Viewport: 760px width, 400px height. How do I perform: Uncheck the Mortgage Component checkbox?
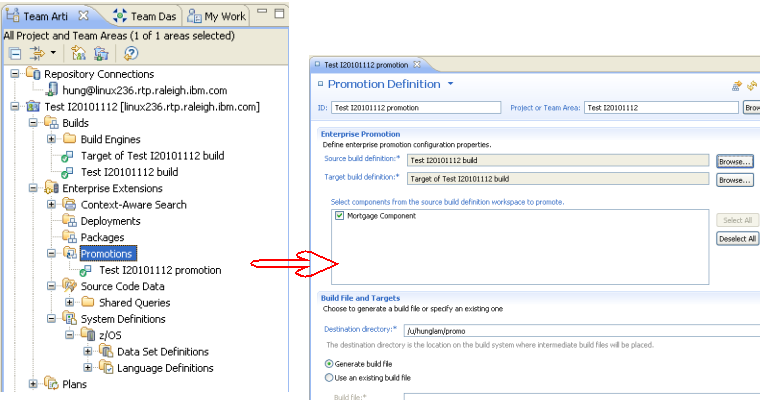pyautogui.click(x=339, y=216)
